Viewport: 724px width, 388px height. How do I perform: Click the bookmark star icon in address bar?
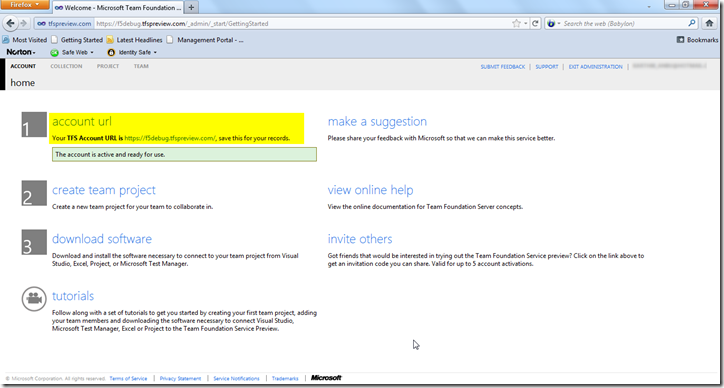pyautogui.click(x=516, y=23)
